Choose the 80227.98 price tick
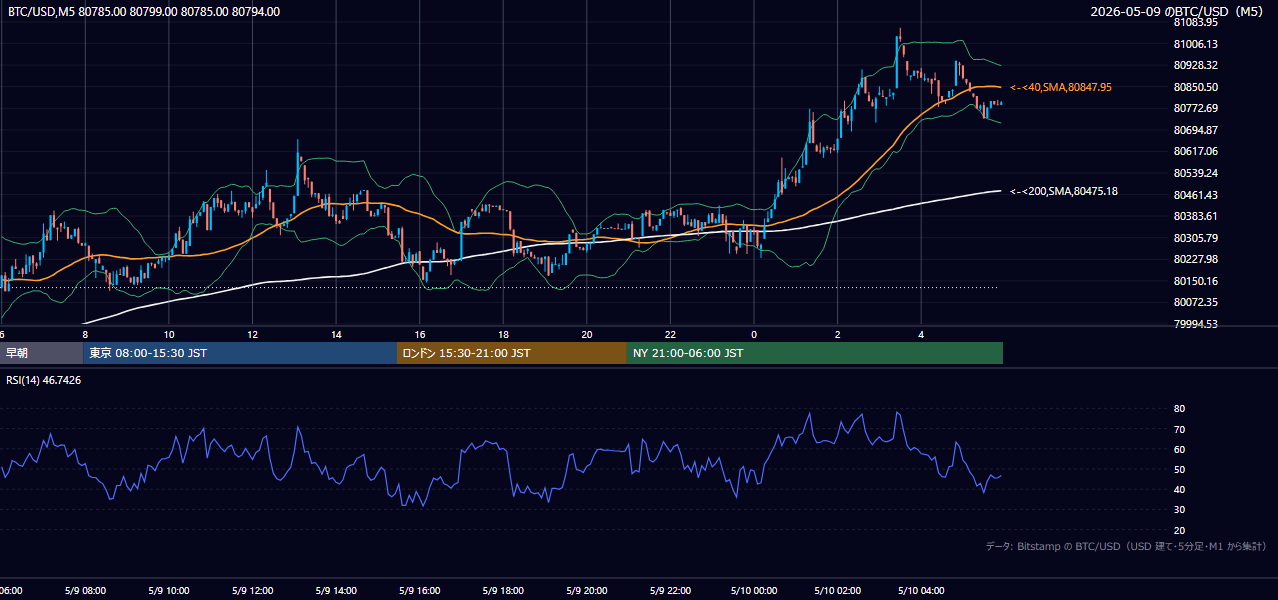 click(x=1195, y=259)
